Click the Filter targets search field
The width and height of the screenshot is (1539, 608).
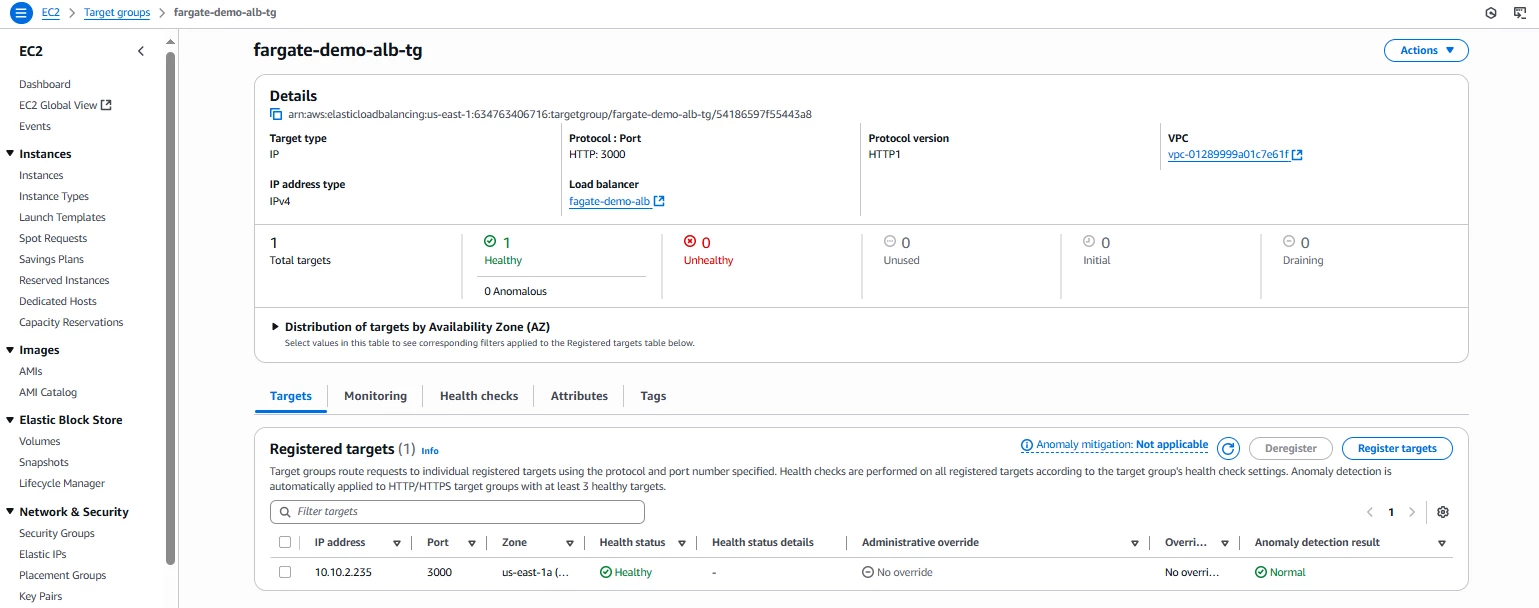point(457,512)
